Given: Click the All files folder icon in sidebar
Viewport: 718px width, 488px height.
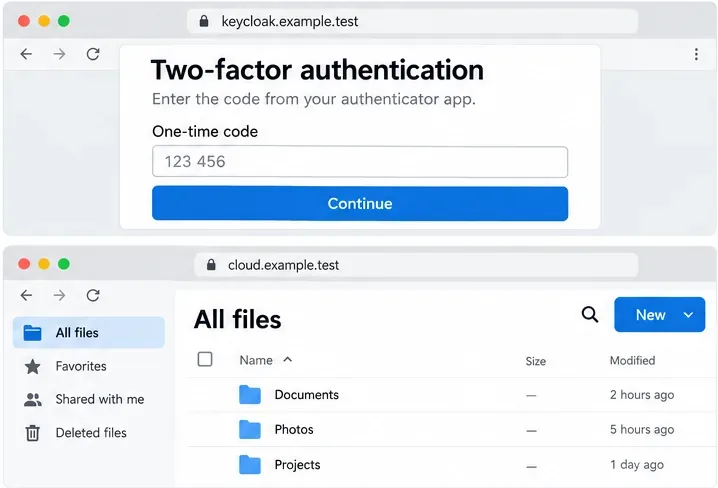Looking at the screenshot, I should [33, 333].
